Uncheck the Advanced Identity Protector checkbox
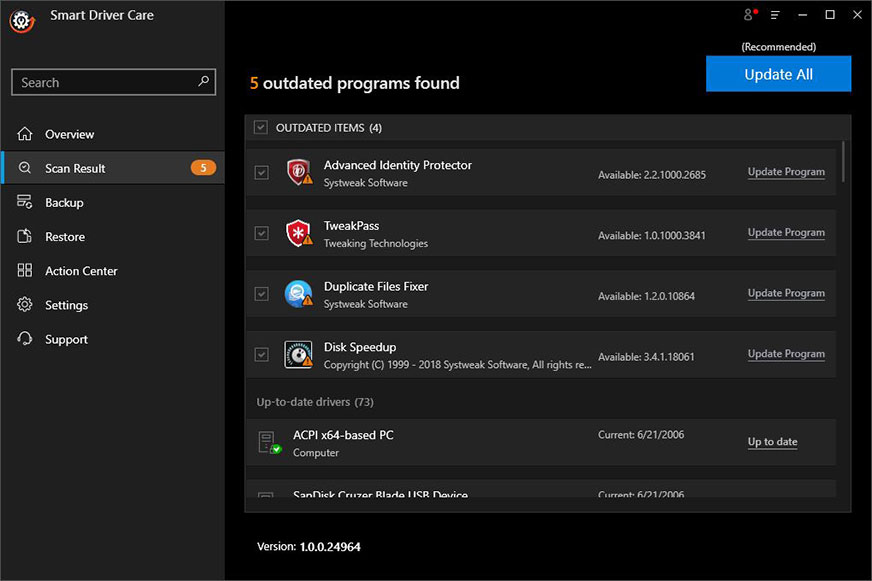Viewport: 872px width, 581px height. click(x=261, y=172)
